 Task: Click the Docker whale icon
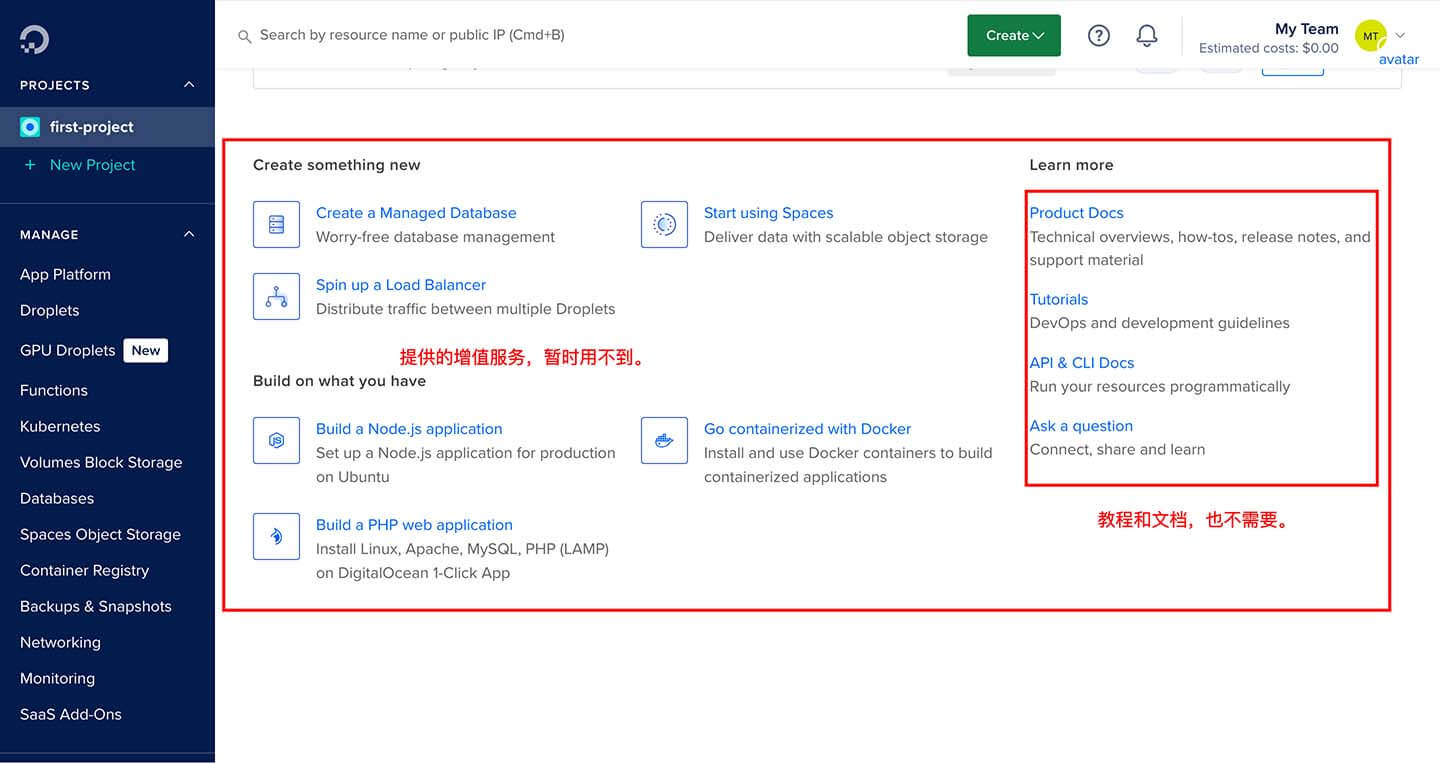tap(664, 440)
